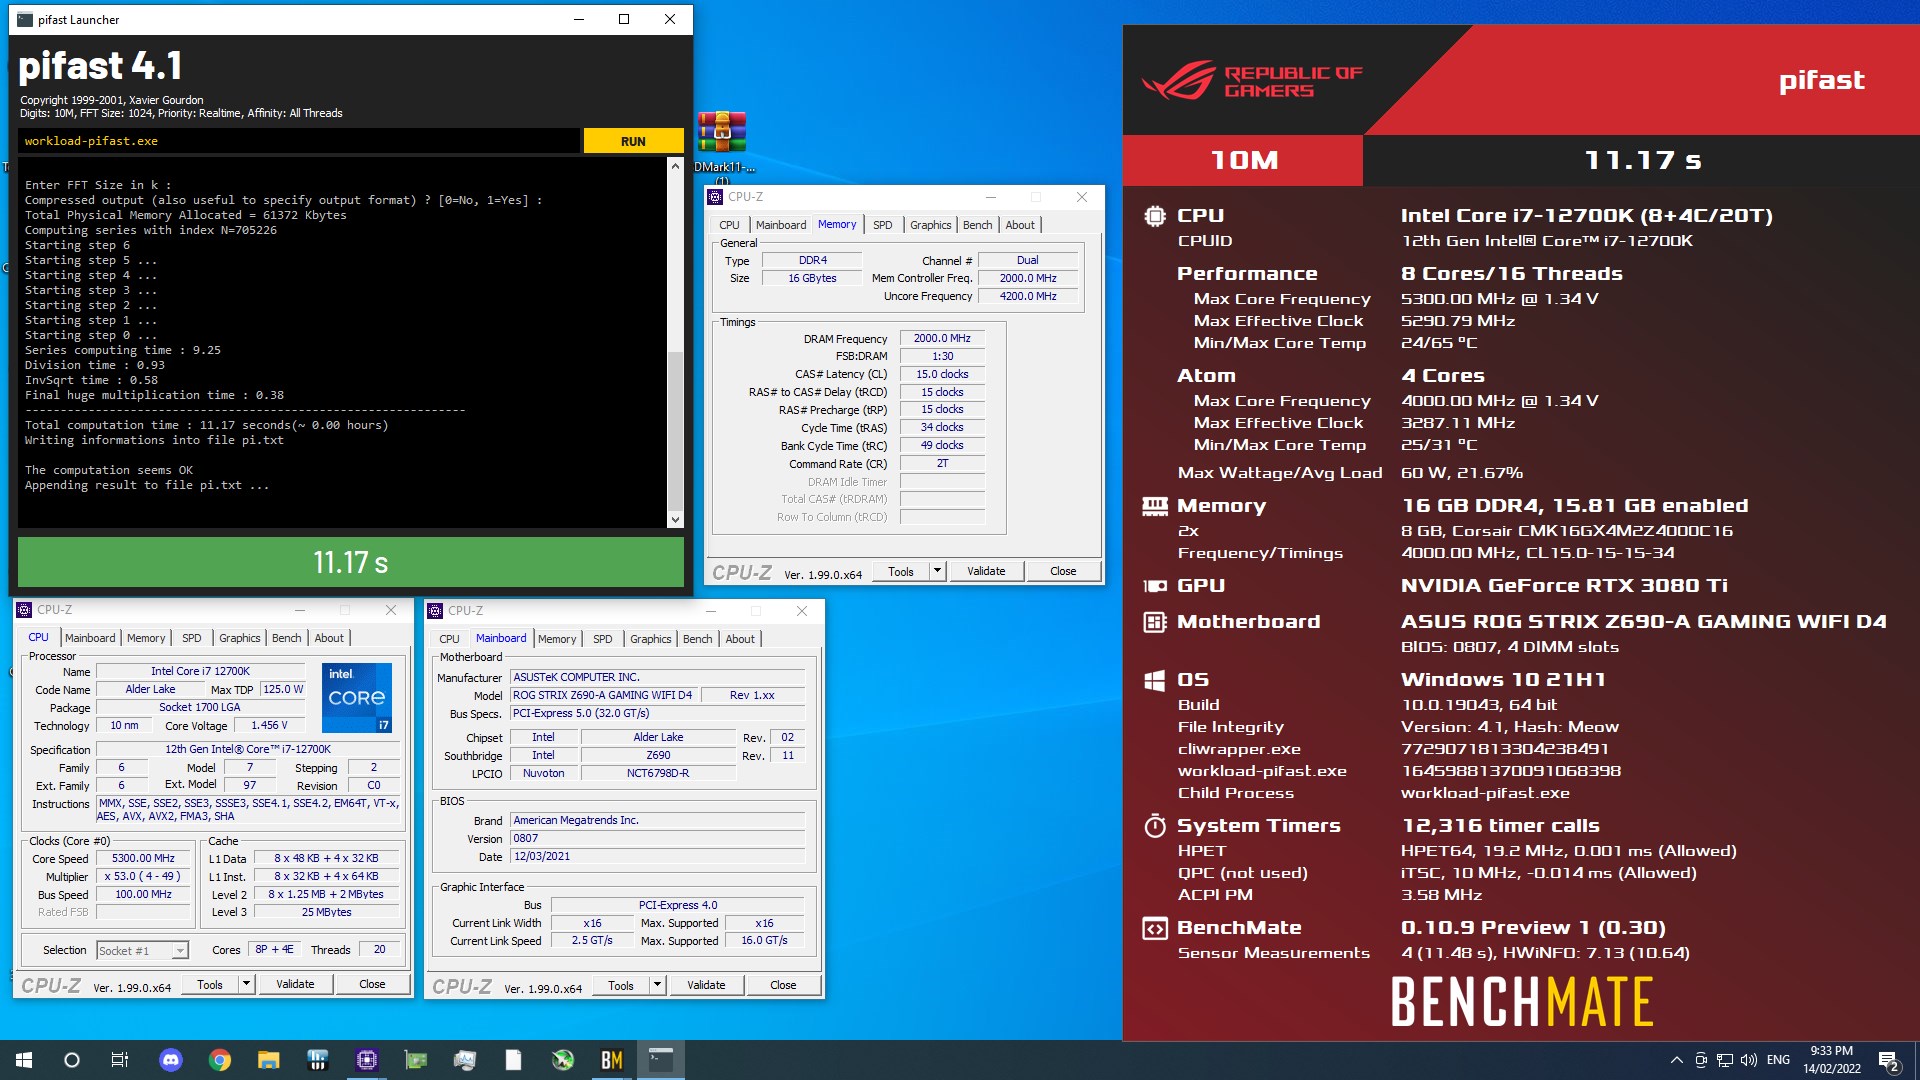Open the About tab in the CPU-Z Memory window
Viewport: 1920px width, 1080px height.
point(1020,225)
